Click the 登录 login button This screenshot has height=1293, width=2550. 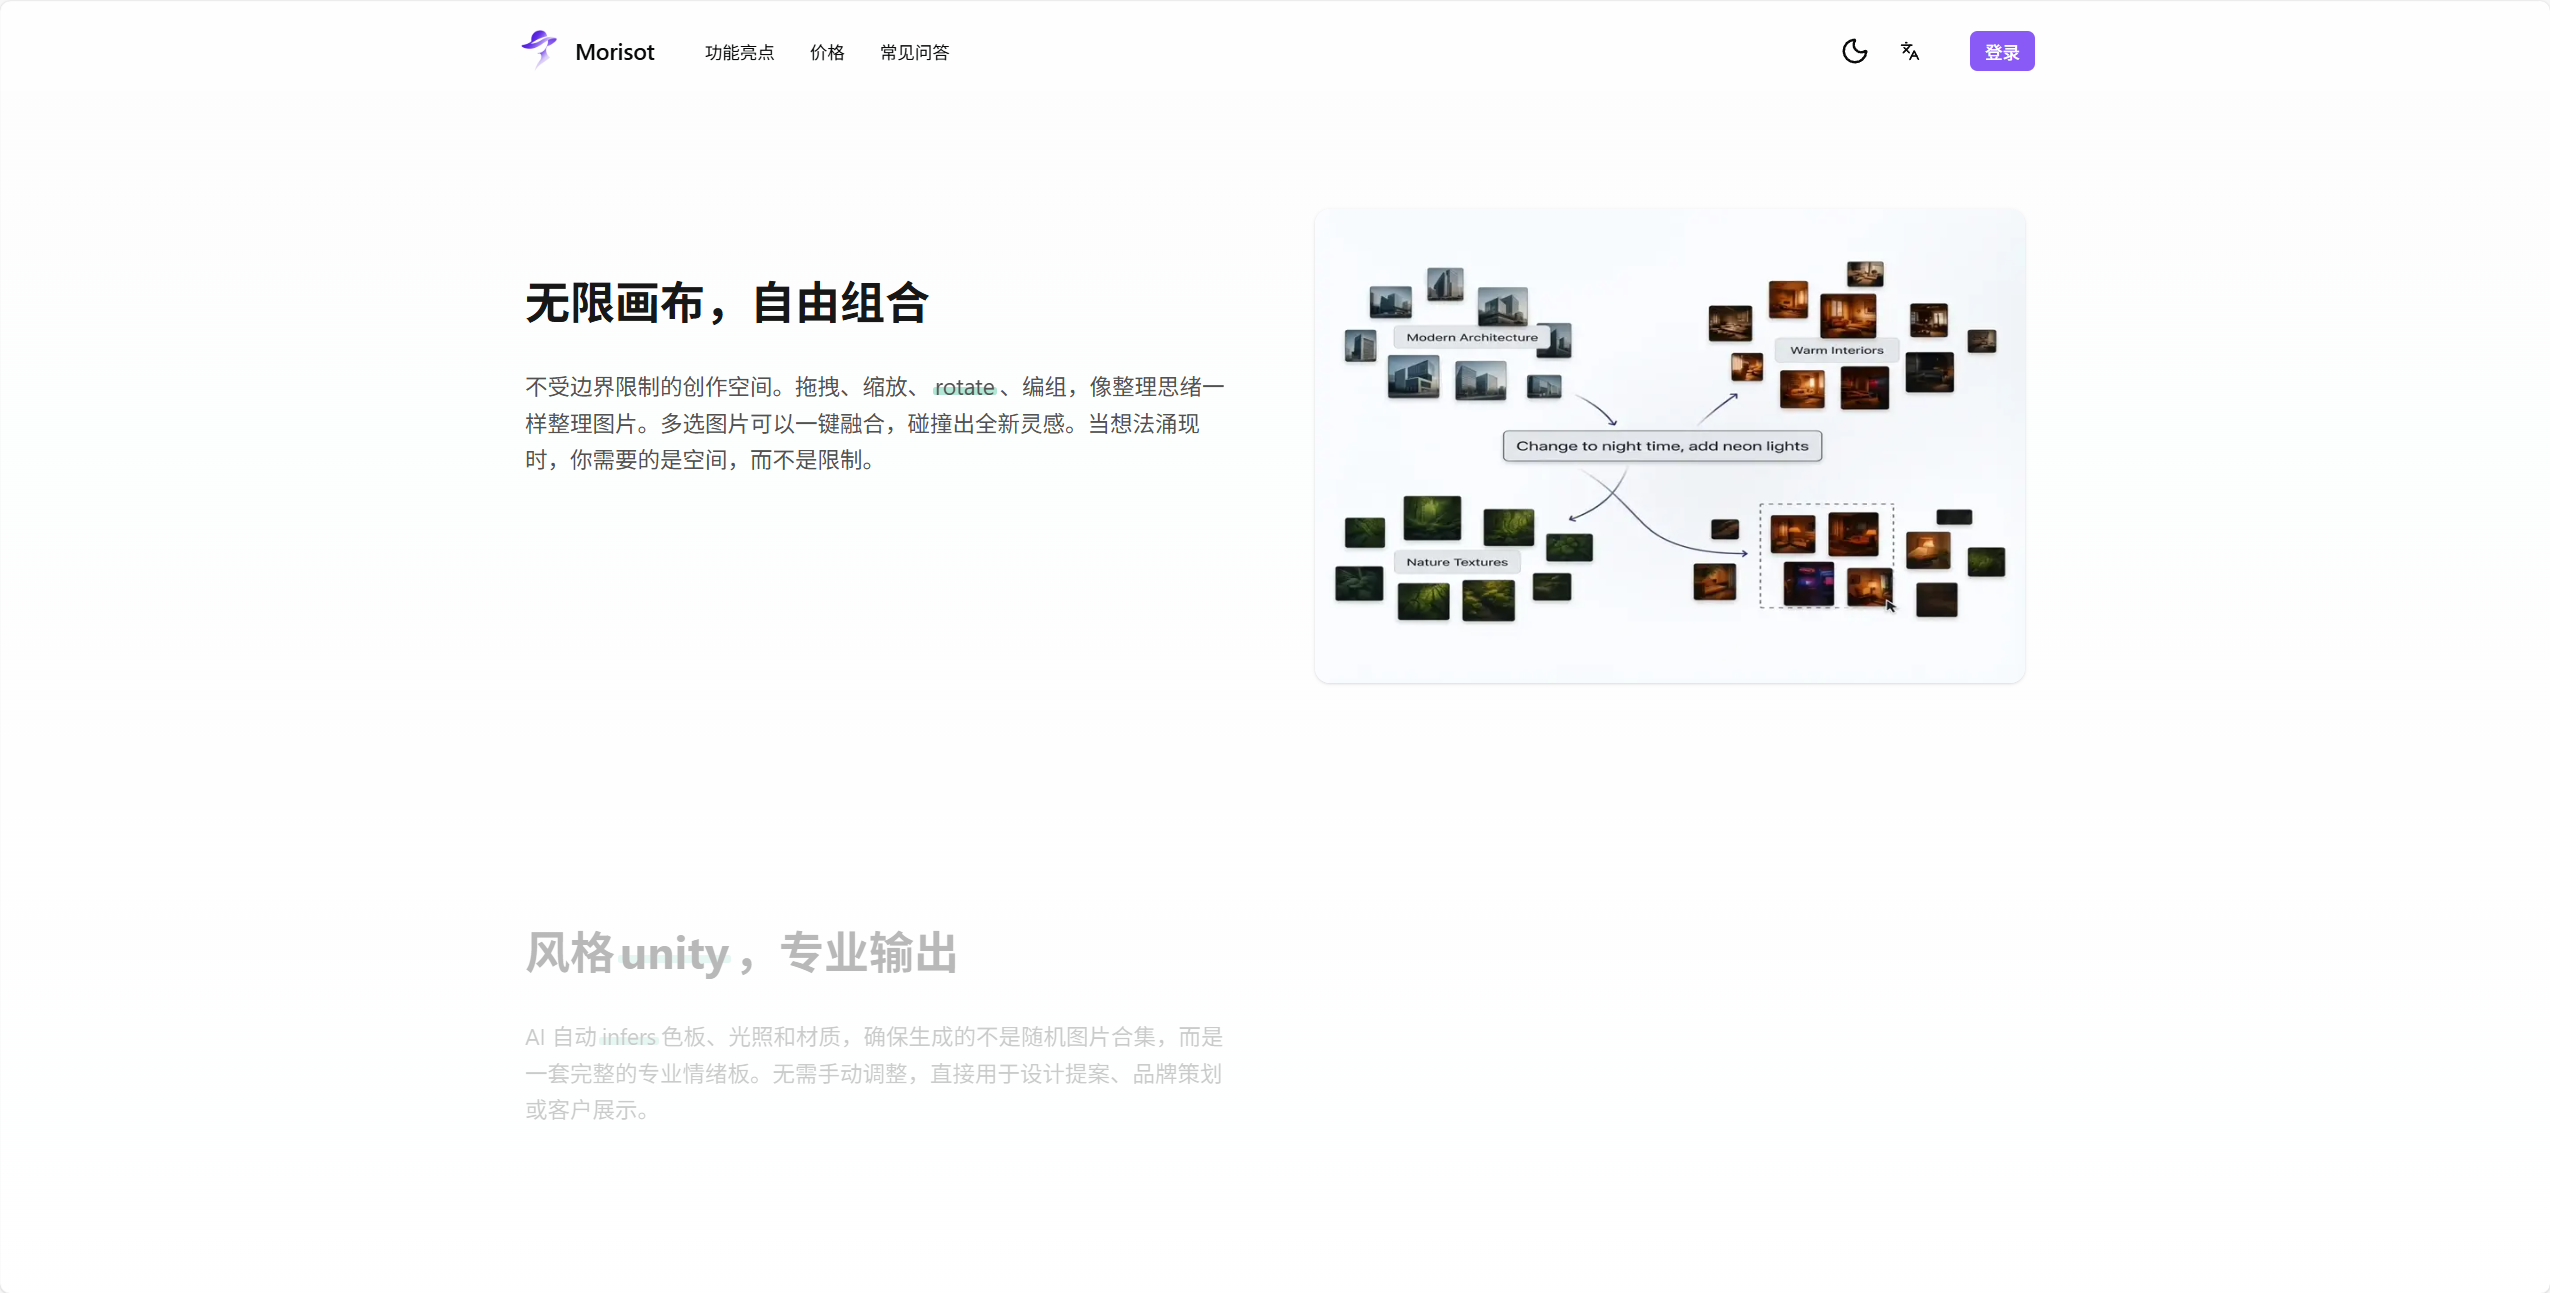(x=2002, y=51)
